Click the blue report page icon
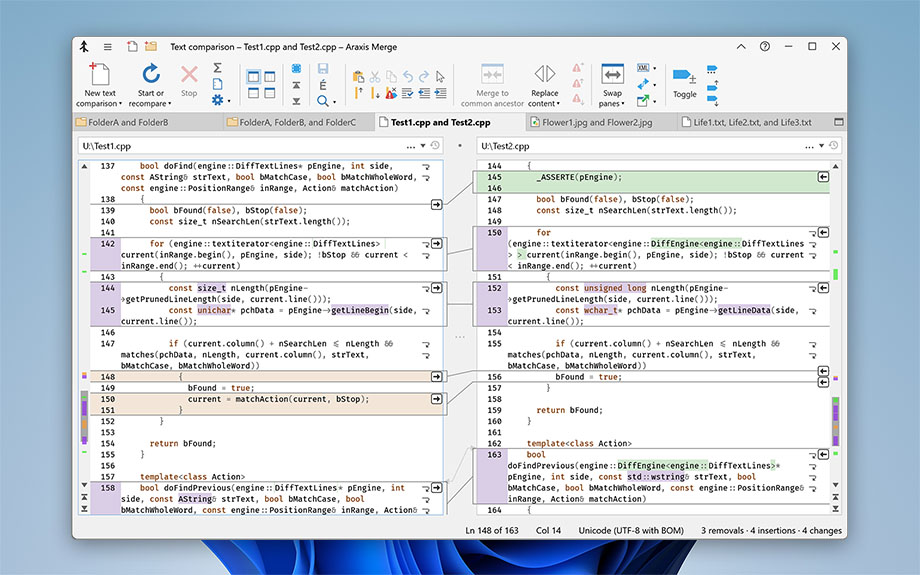The height and width of the screenshot is (575, 920). pyautogui.click(x=217, y=84)
